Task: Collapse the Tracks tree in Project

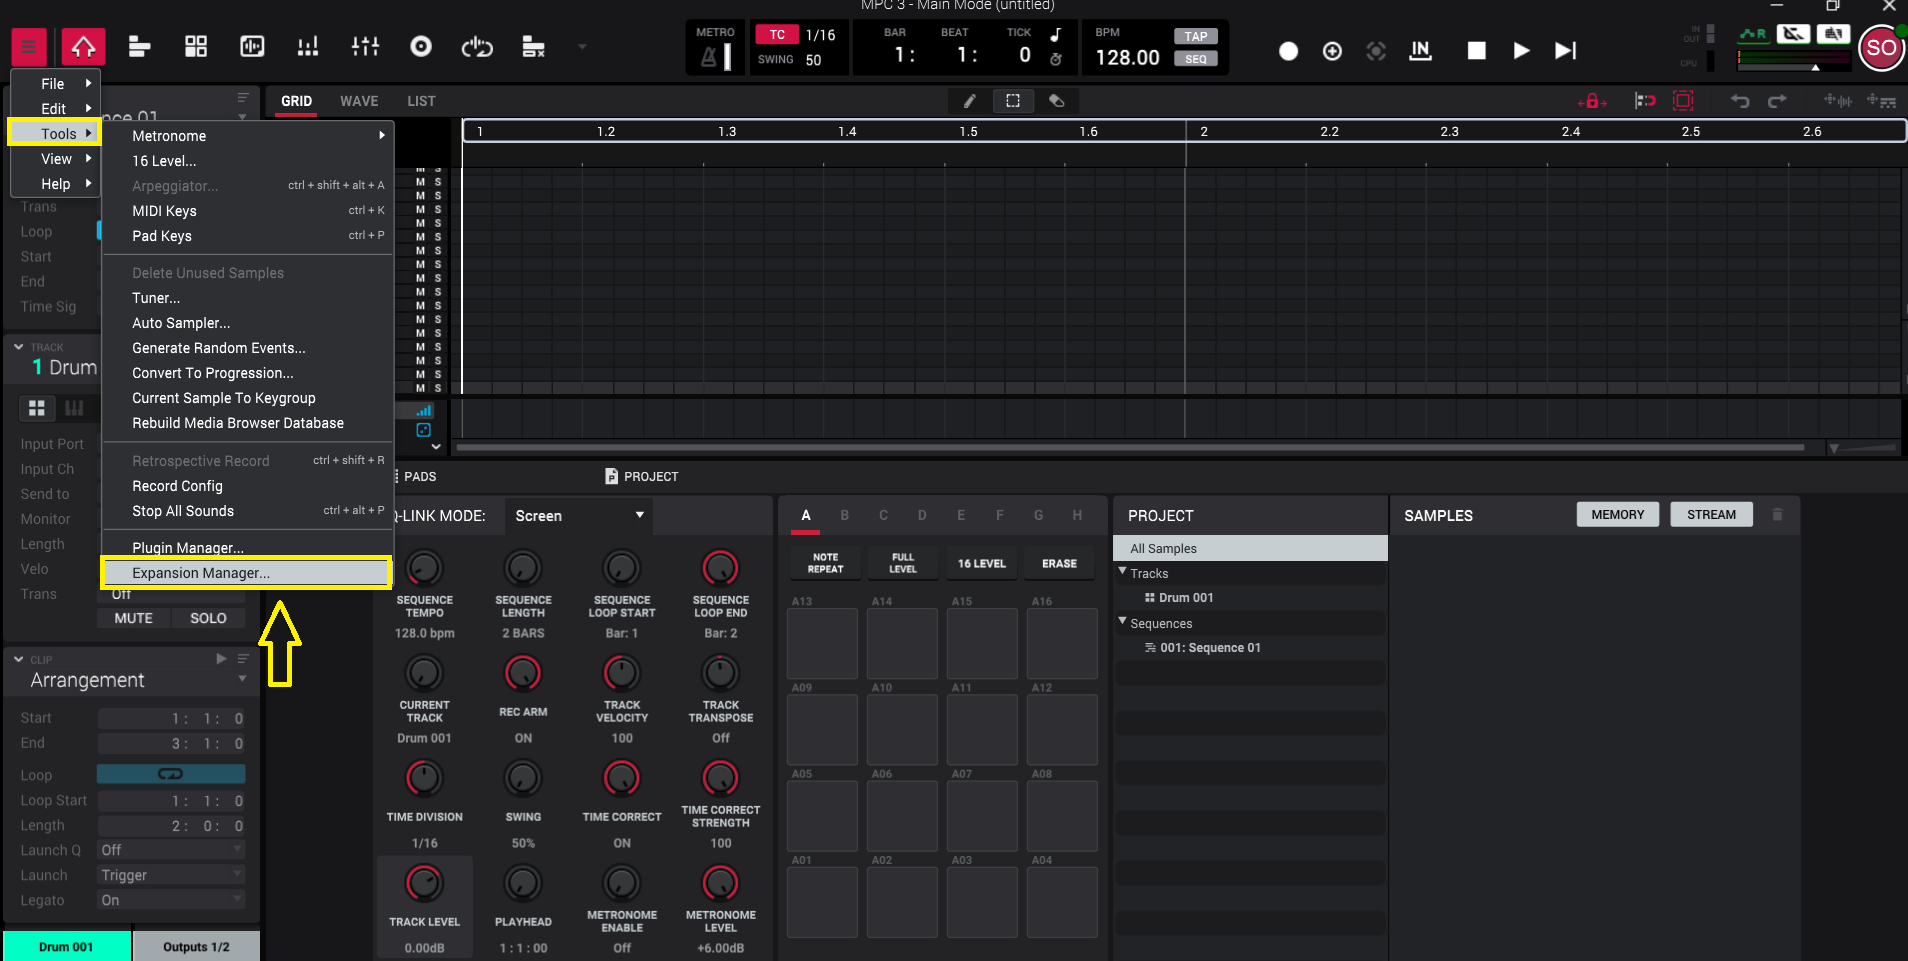Action: click(x=1122, y=572)
